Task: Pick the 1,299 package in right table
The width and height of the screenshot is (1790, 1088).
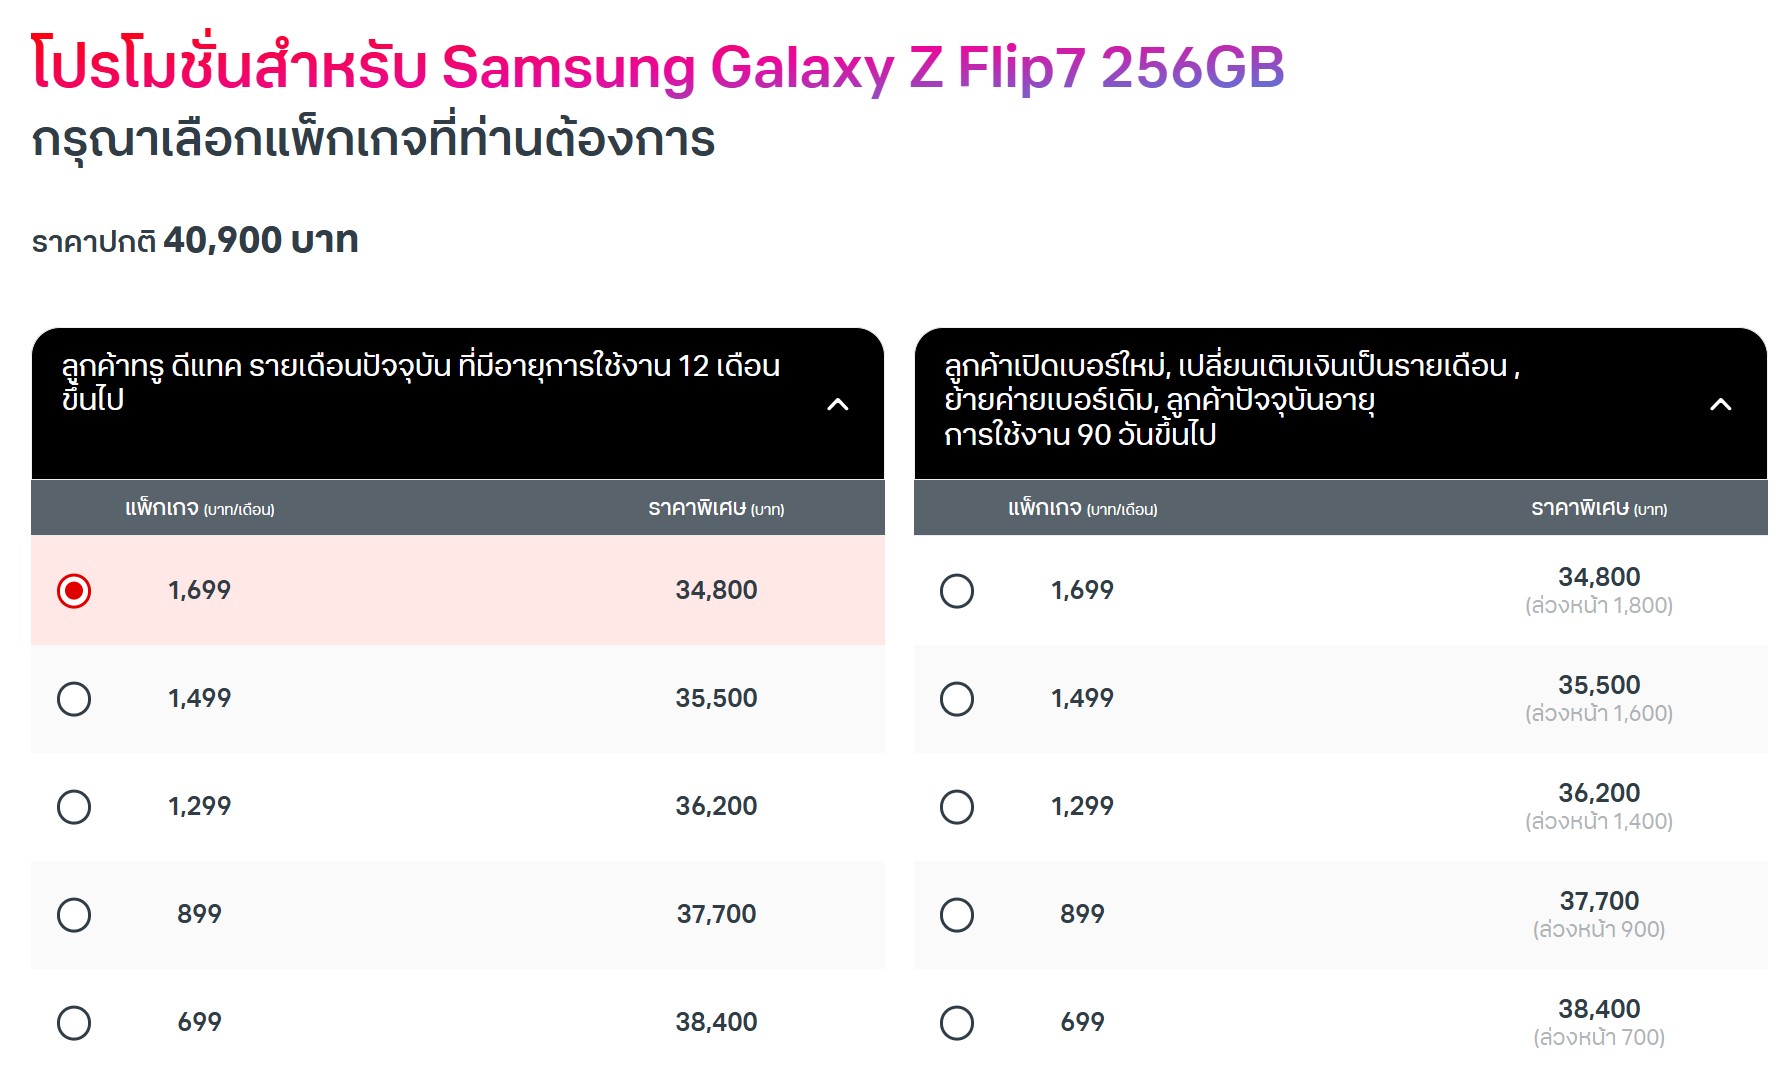Action: (x=957, y=807)
